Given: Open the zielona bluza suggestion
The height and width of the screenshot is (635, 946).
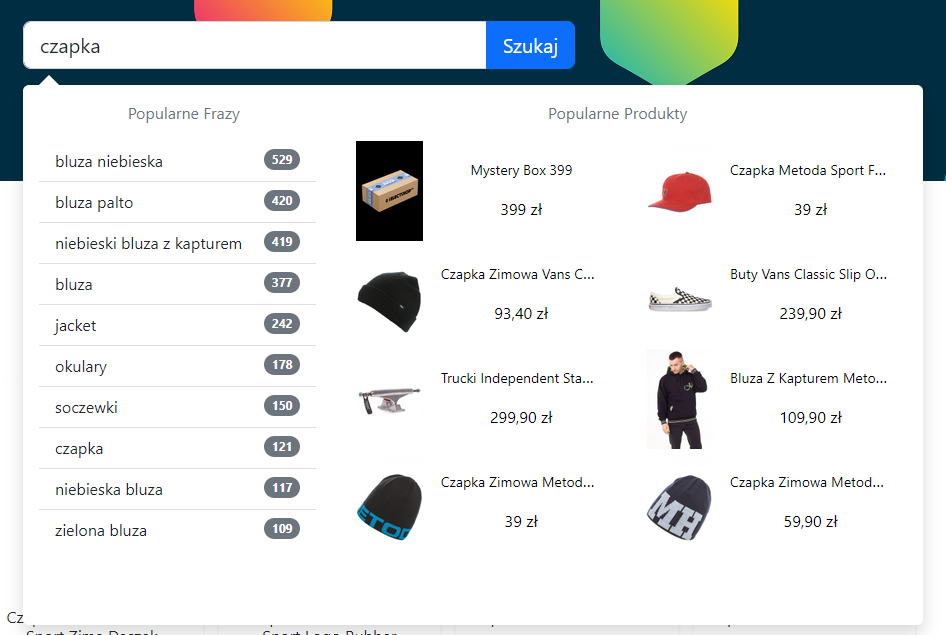Looking at the screenshot, I should pyautogui.click(x=177, y=530).
